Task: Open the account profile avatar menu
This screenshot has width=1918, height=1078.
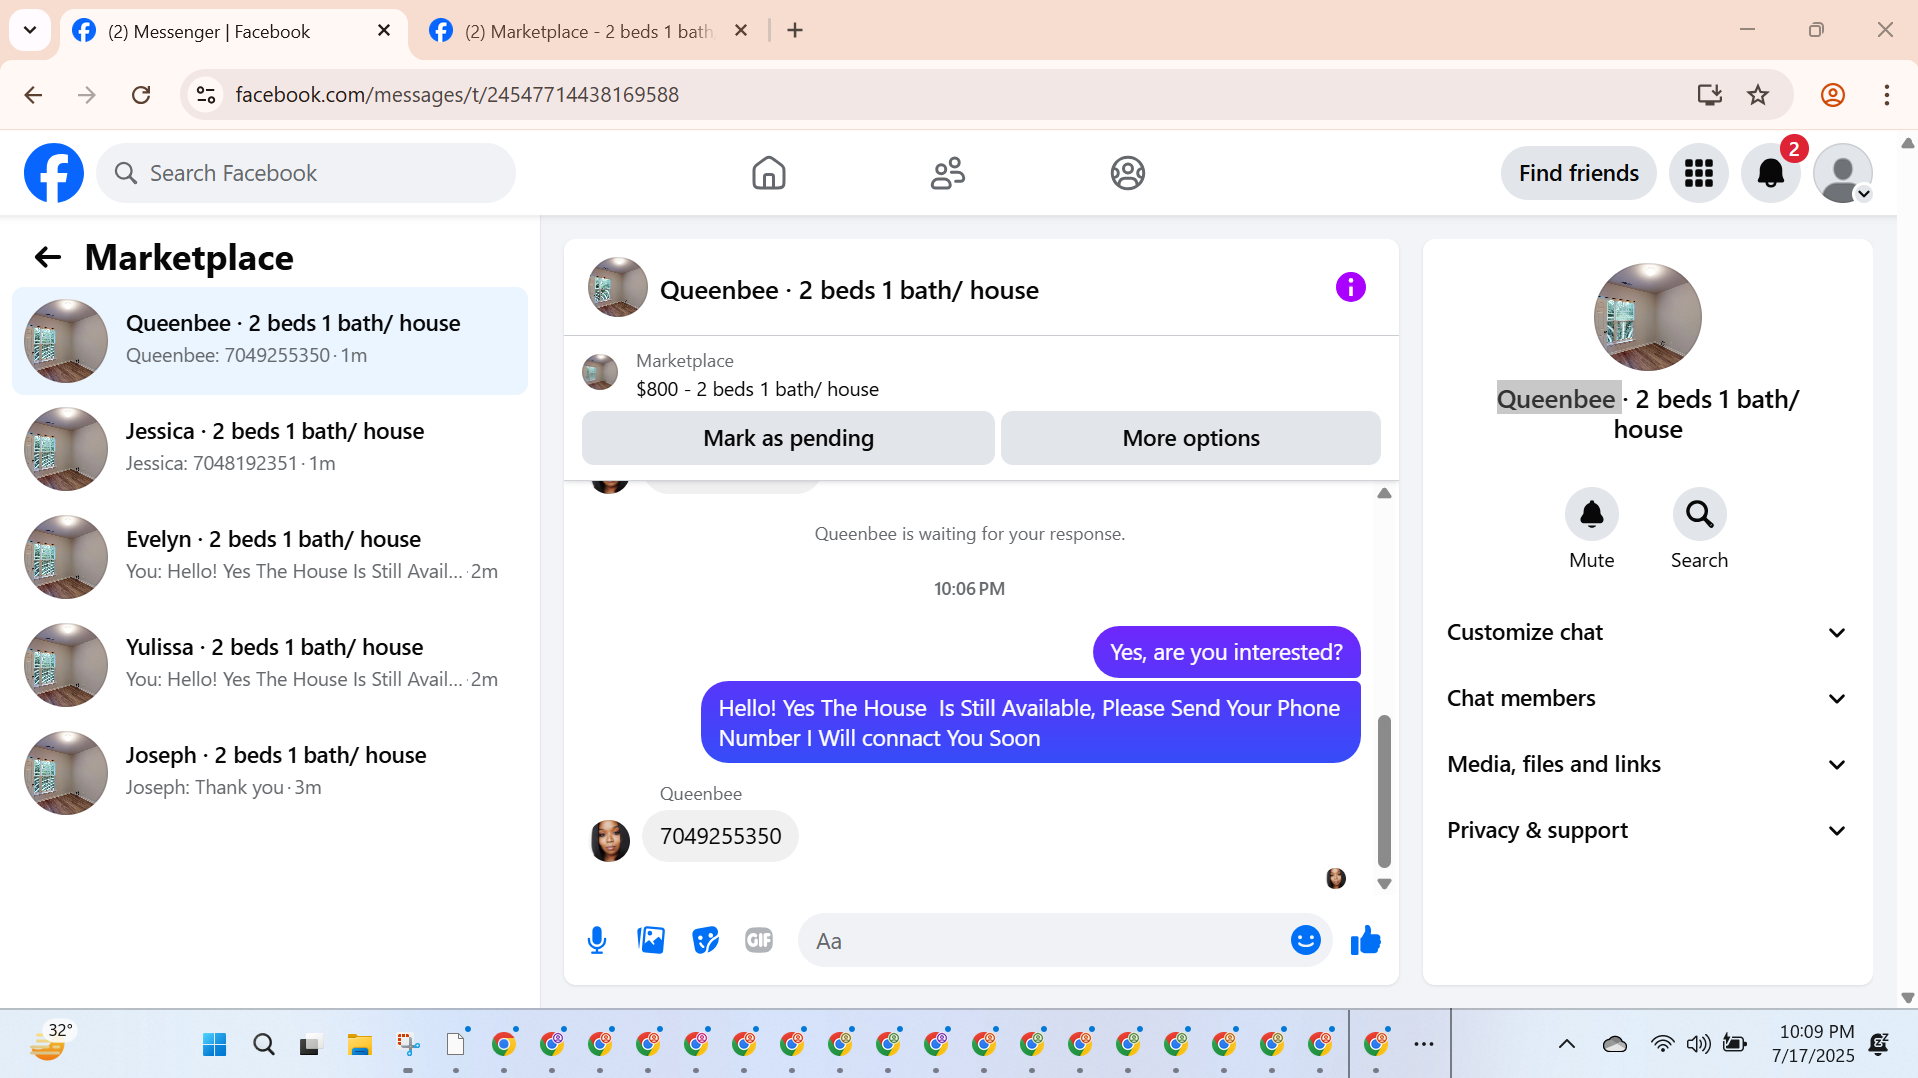Action: pyautogui.click(x=1842, y=173)
